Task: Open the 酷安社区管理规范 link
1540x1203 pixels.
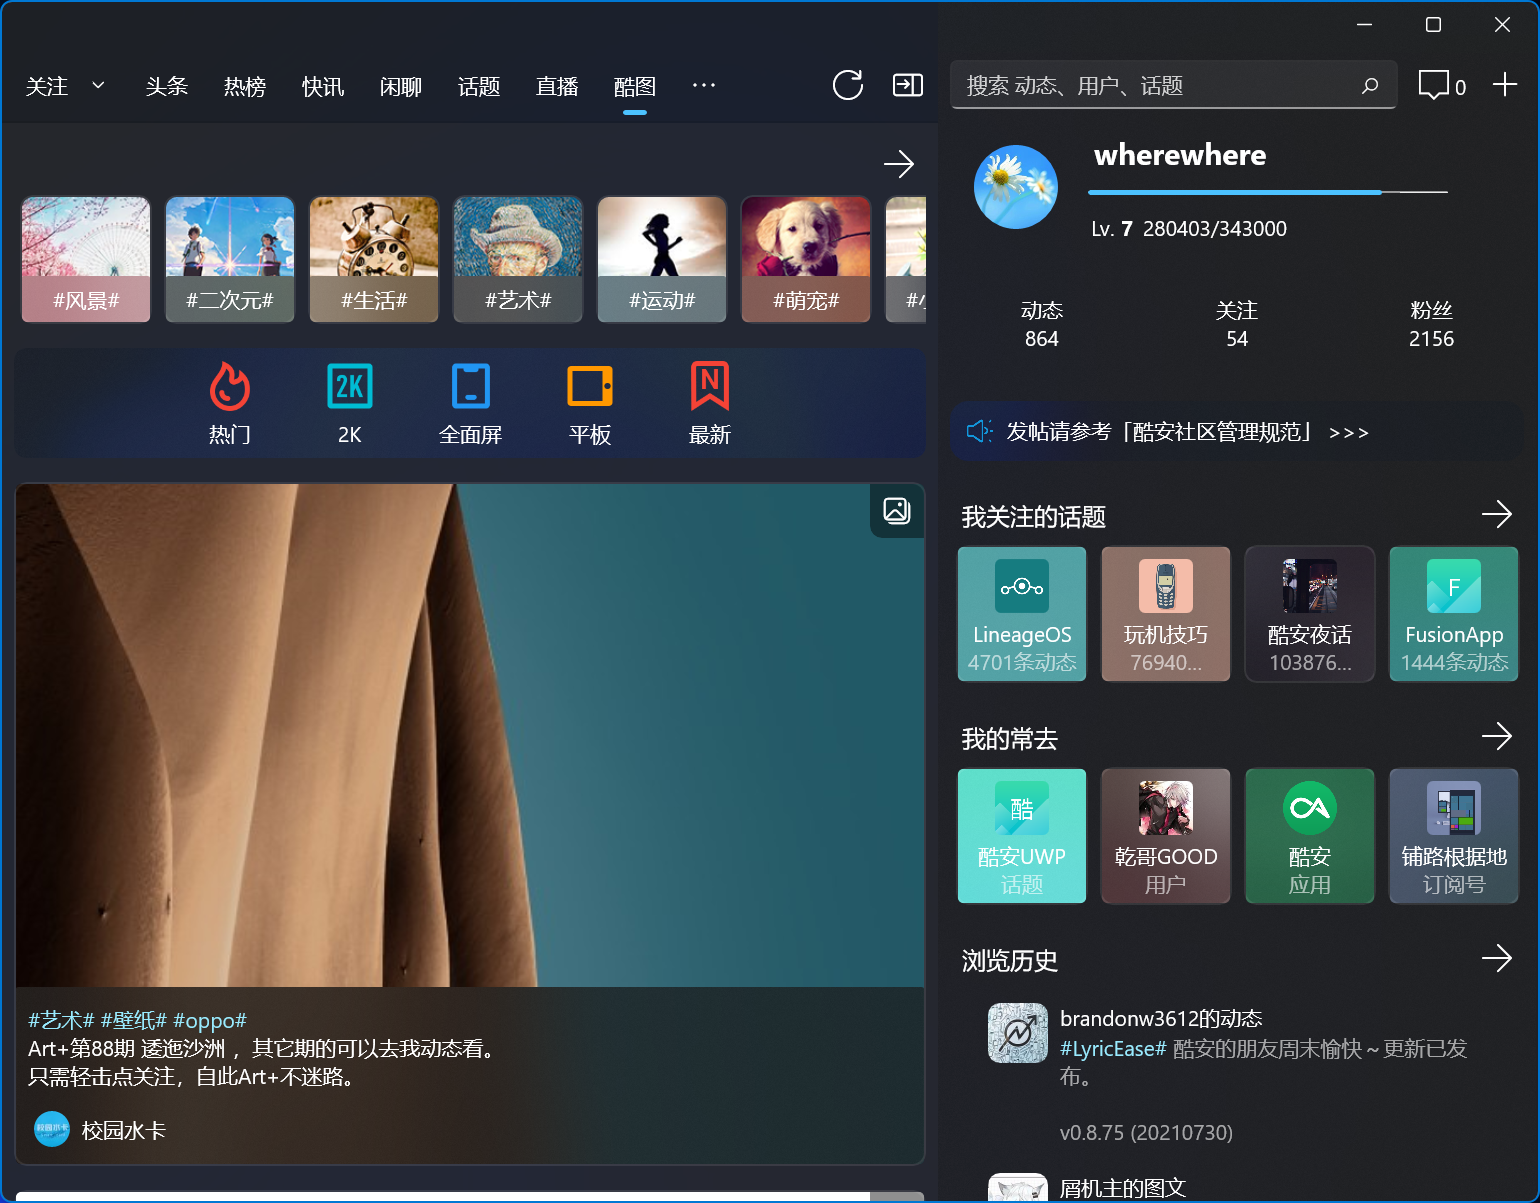Action: click(x=1218, y=432)
